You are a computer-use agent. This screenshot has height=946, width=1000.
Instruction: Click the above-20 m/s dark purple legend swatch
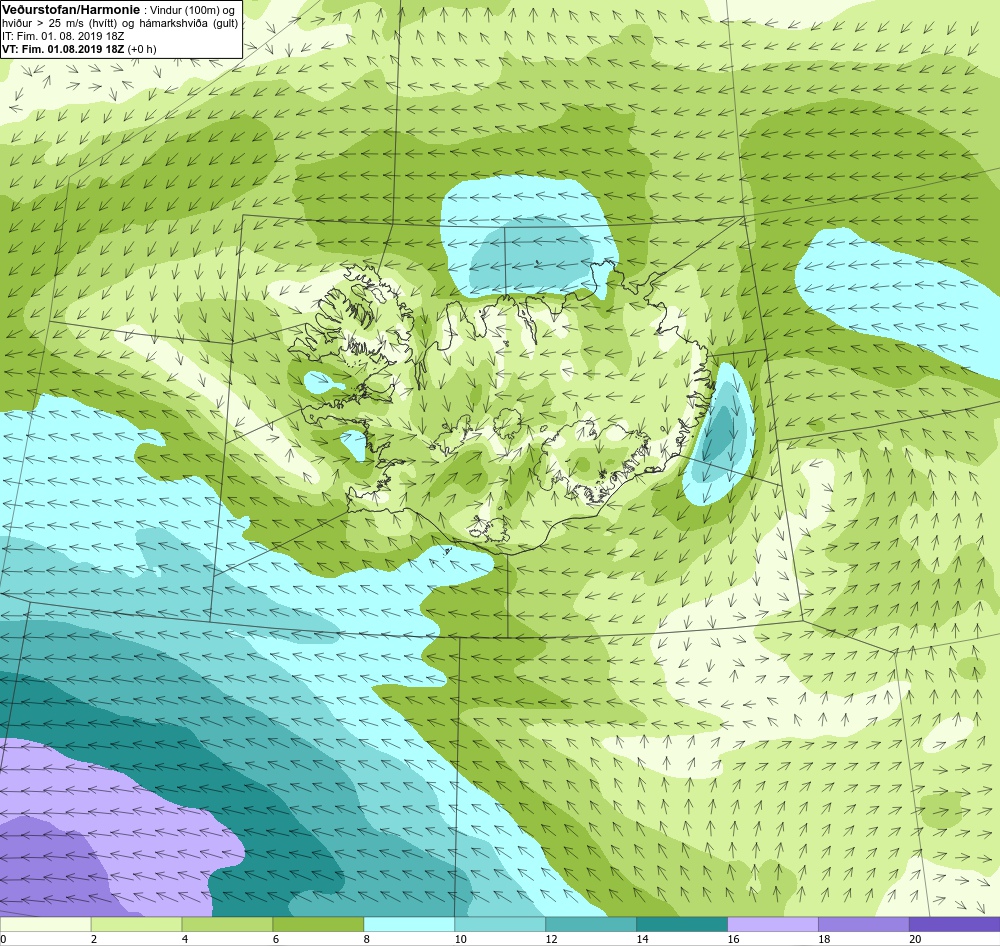[x=955, y=924]
